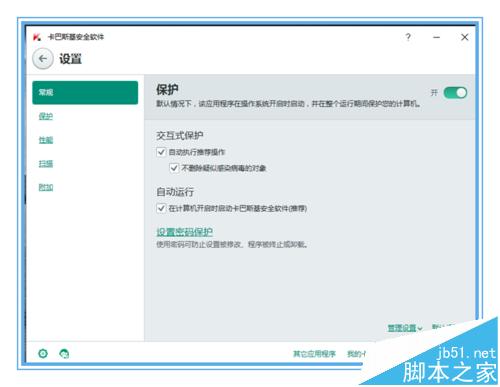Close the Kaspersky settings window
The width and height of the screenshot is (500, 387).
pos(464,37)
